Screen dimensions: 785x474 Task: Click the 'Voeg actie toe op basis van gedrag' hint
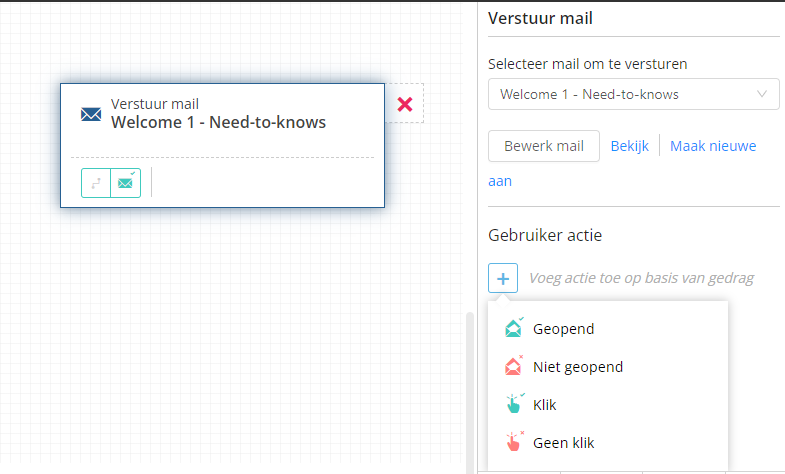[641, 278]
